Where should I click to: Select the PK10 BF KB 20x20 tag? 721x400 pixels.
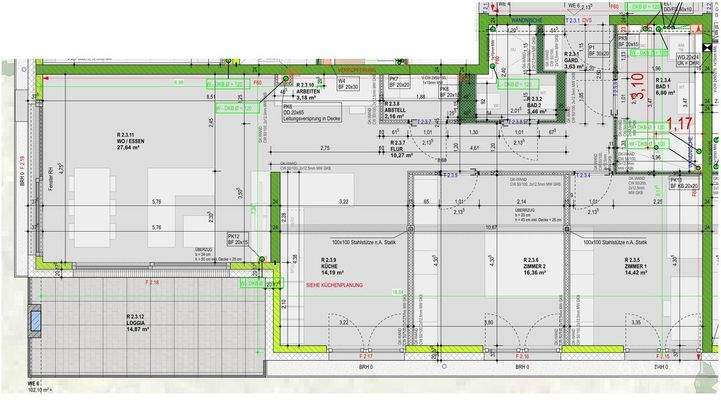coord(684,183)
